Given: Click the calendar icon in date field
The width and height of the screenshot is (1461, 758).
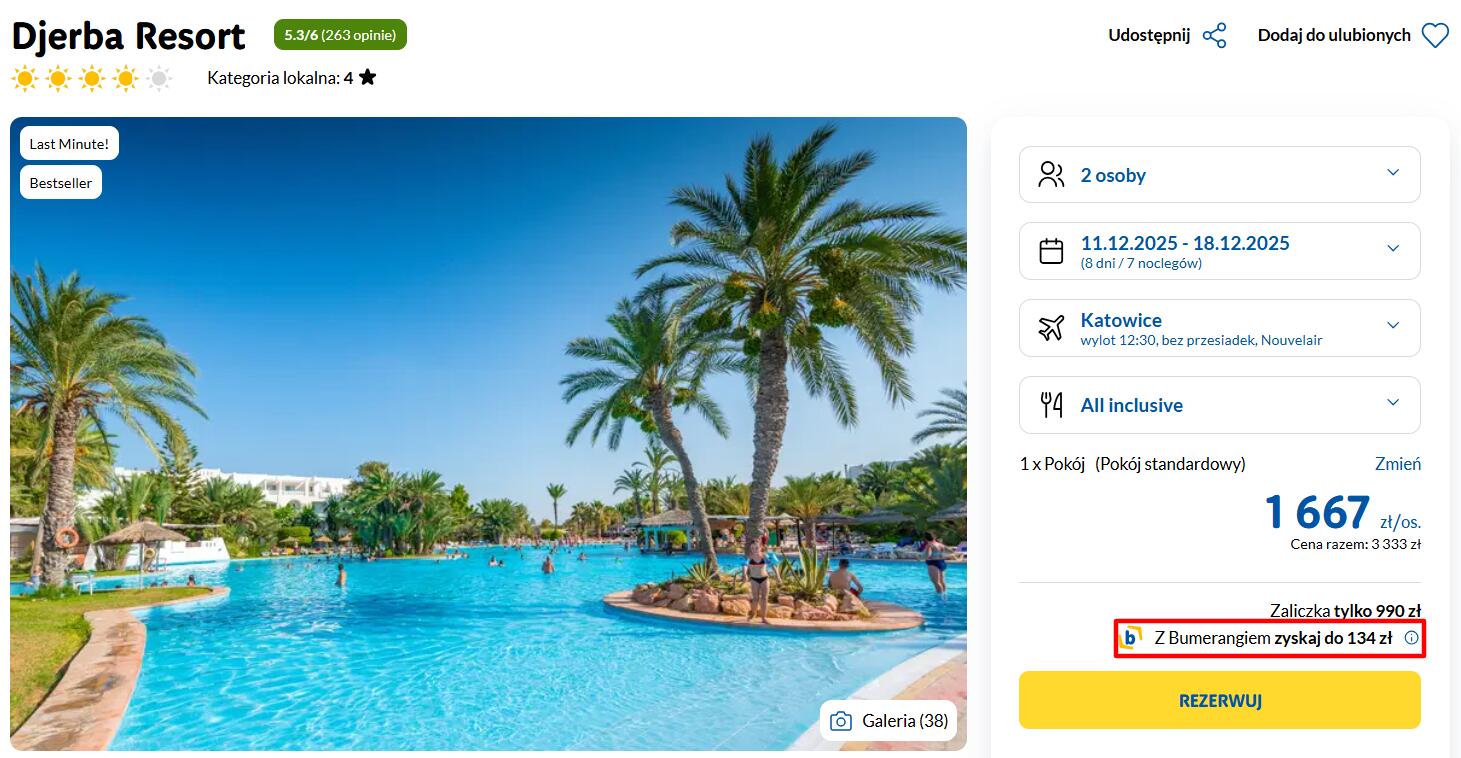Looking at the screenshot, I should pyautogui.click(x=1051, y=251).
